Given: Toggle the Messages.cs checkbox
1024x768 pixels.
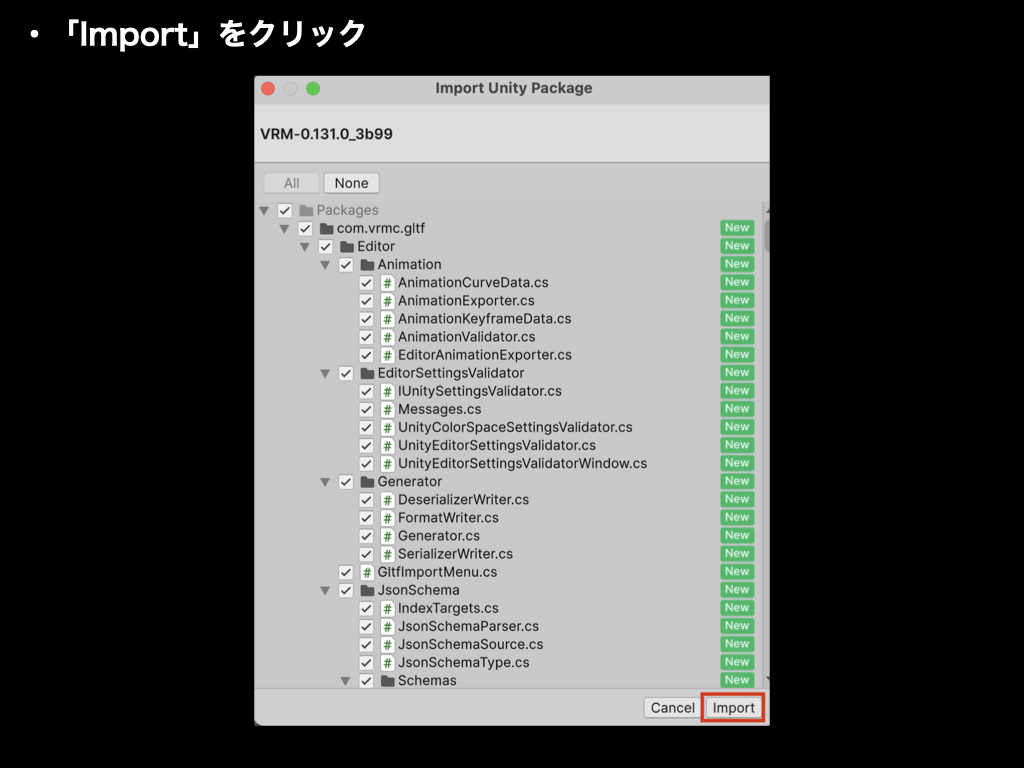Looking at the screenshot, I should (x=366, y=409).
